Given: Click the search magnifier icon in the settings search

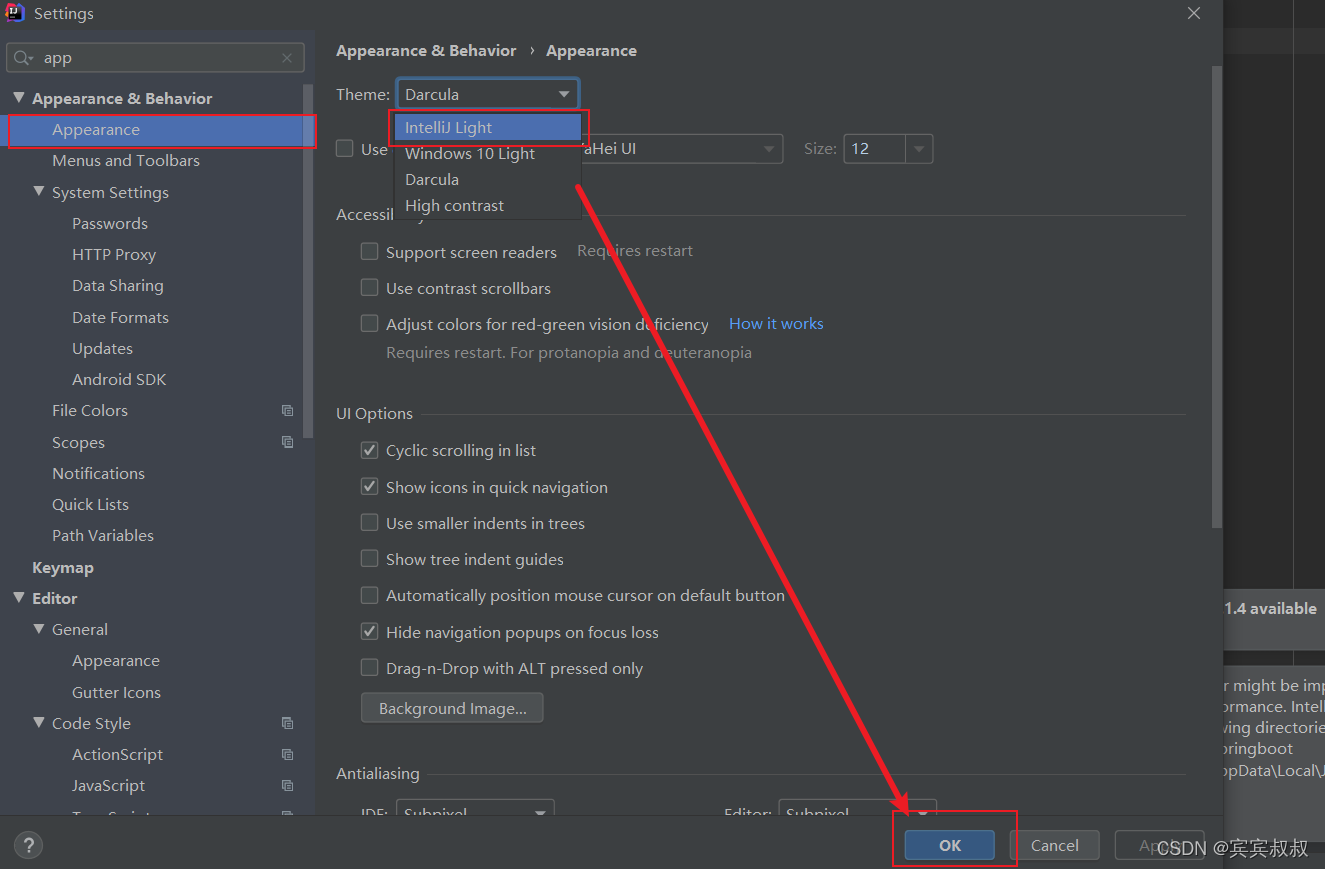Looking at the screenshot, I should [x=23, y=58].
